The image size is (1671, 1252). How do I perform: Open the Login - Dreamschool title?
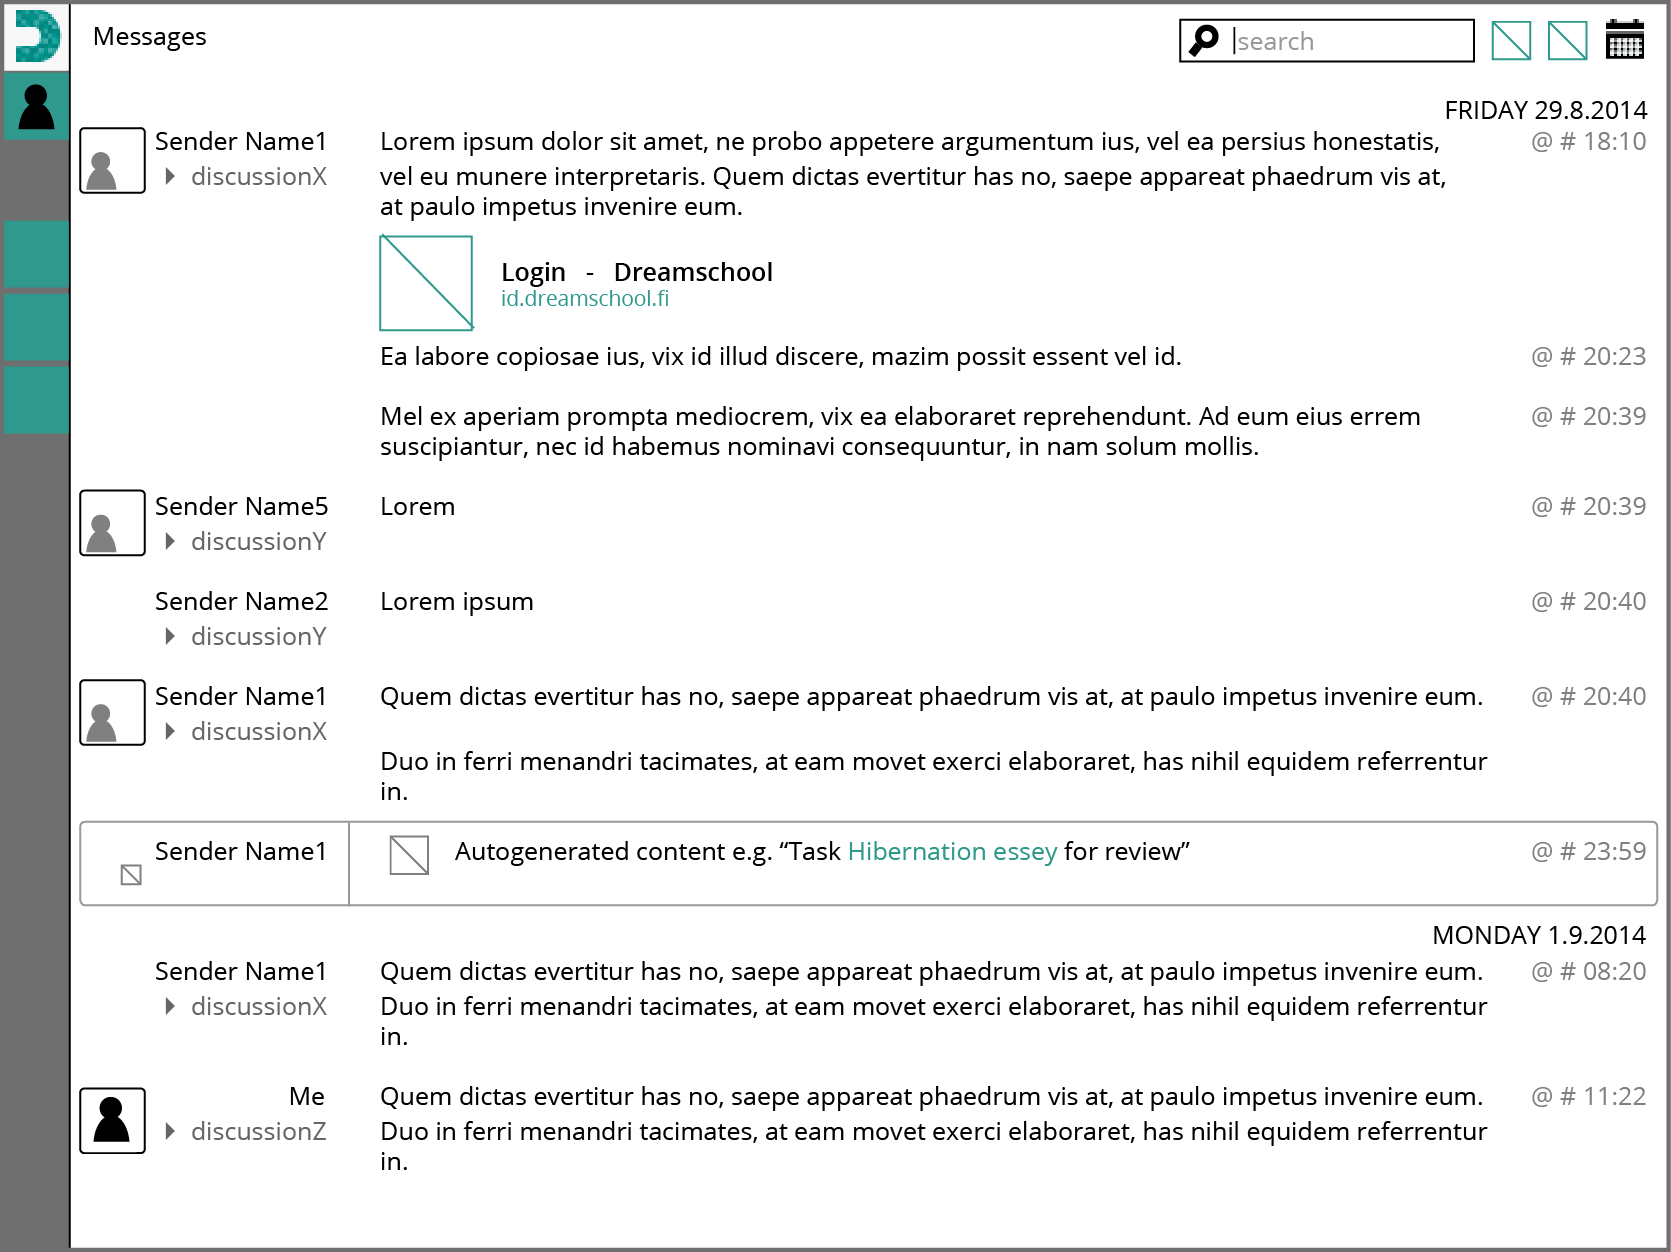pyautogui.click(x=636, y=272)
